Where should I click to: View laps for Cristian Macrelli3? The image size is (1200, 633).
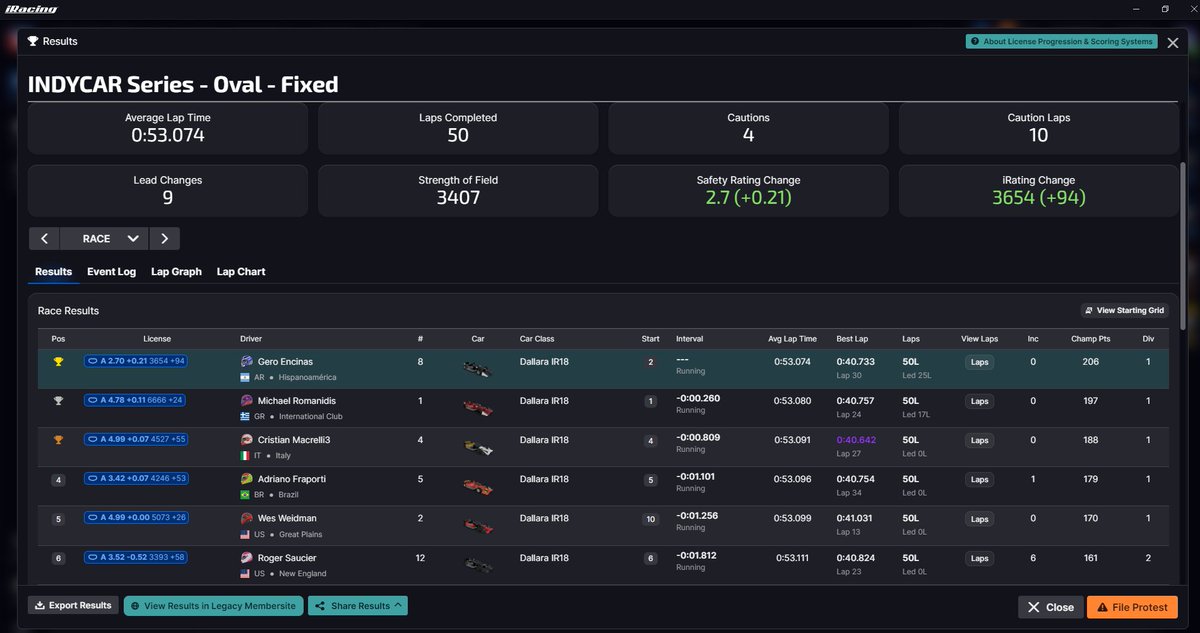tap(979, 440)
